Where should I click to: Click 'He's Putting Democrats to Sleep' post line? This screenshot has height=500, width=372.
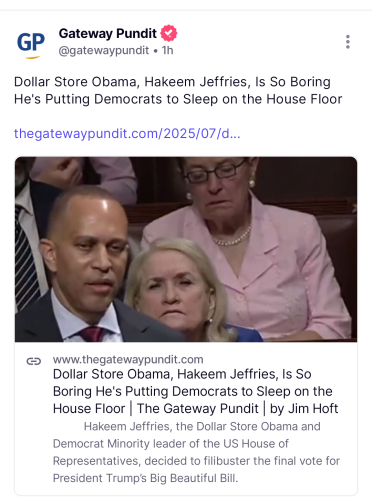(178, 99)
